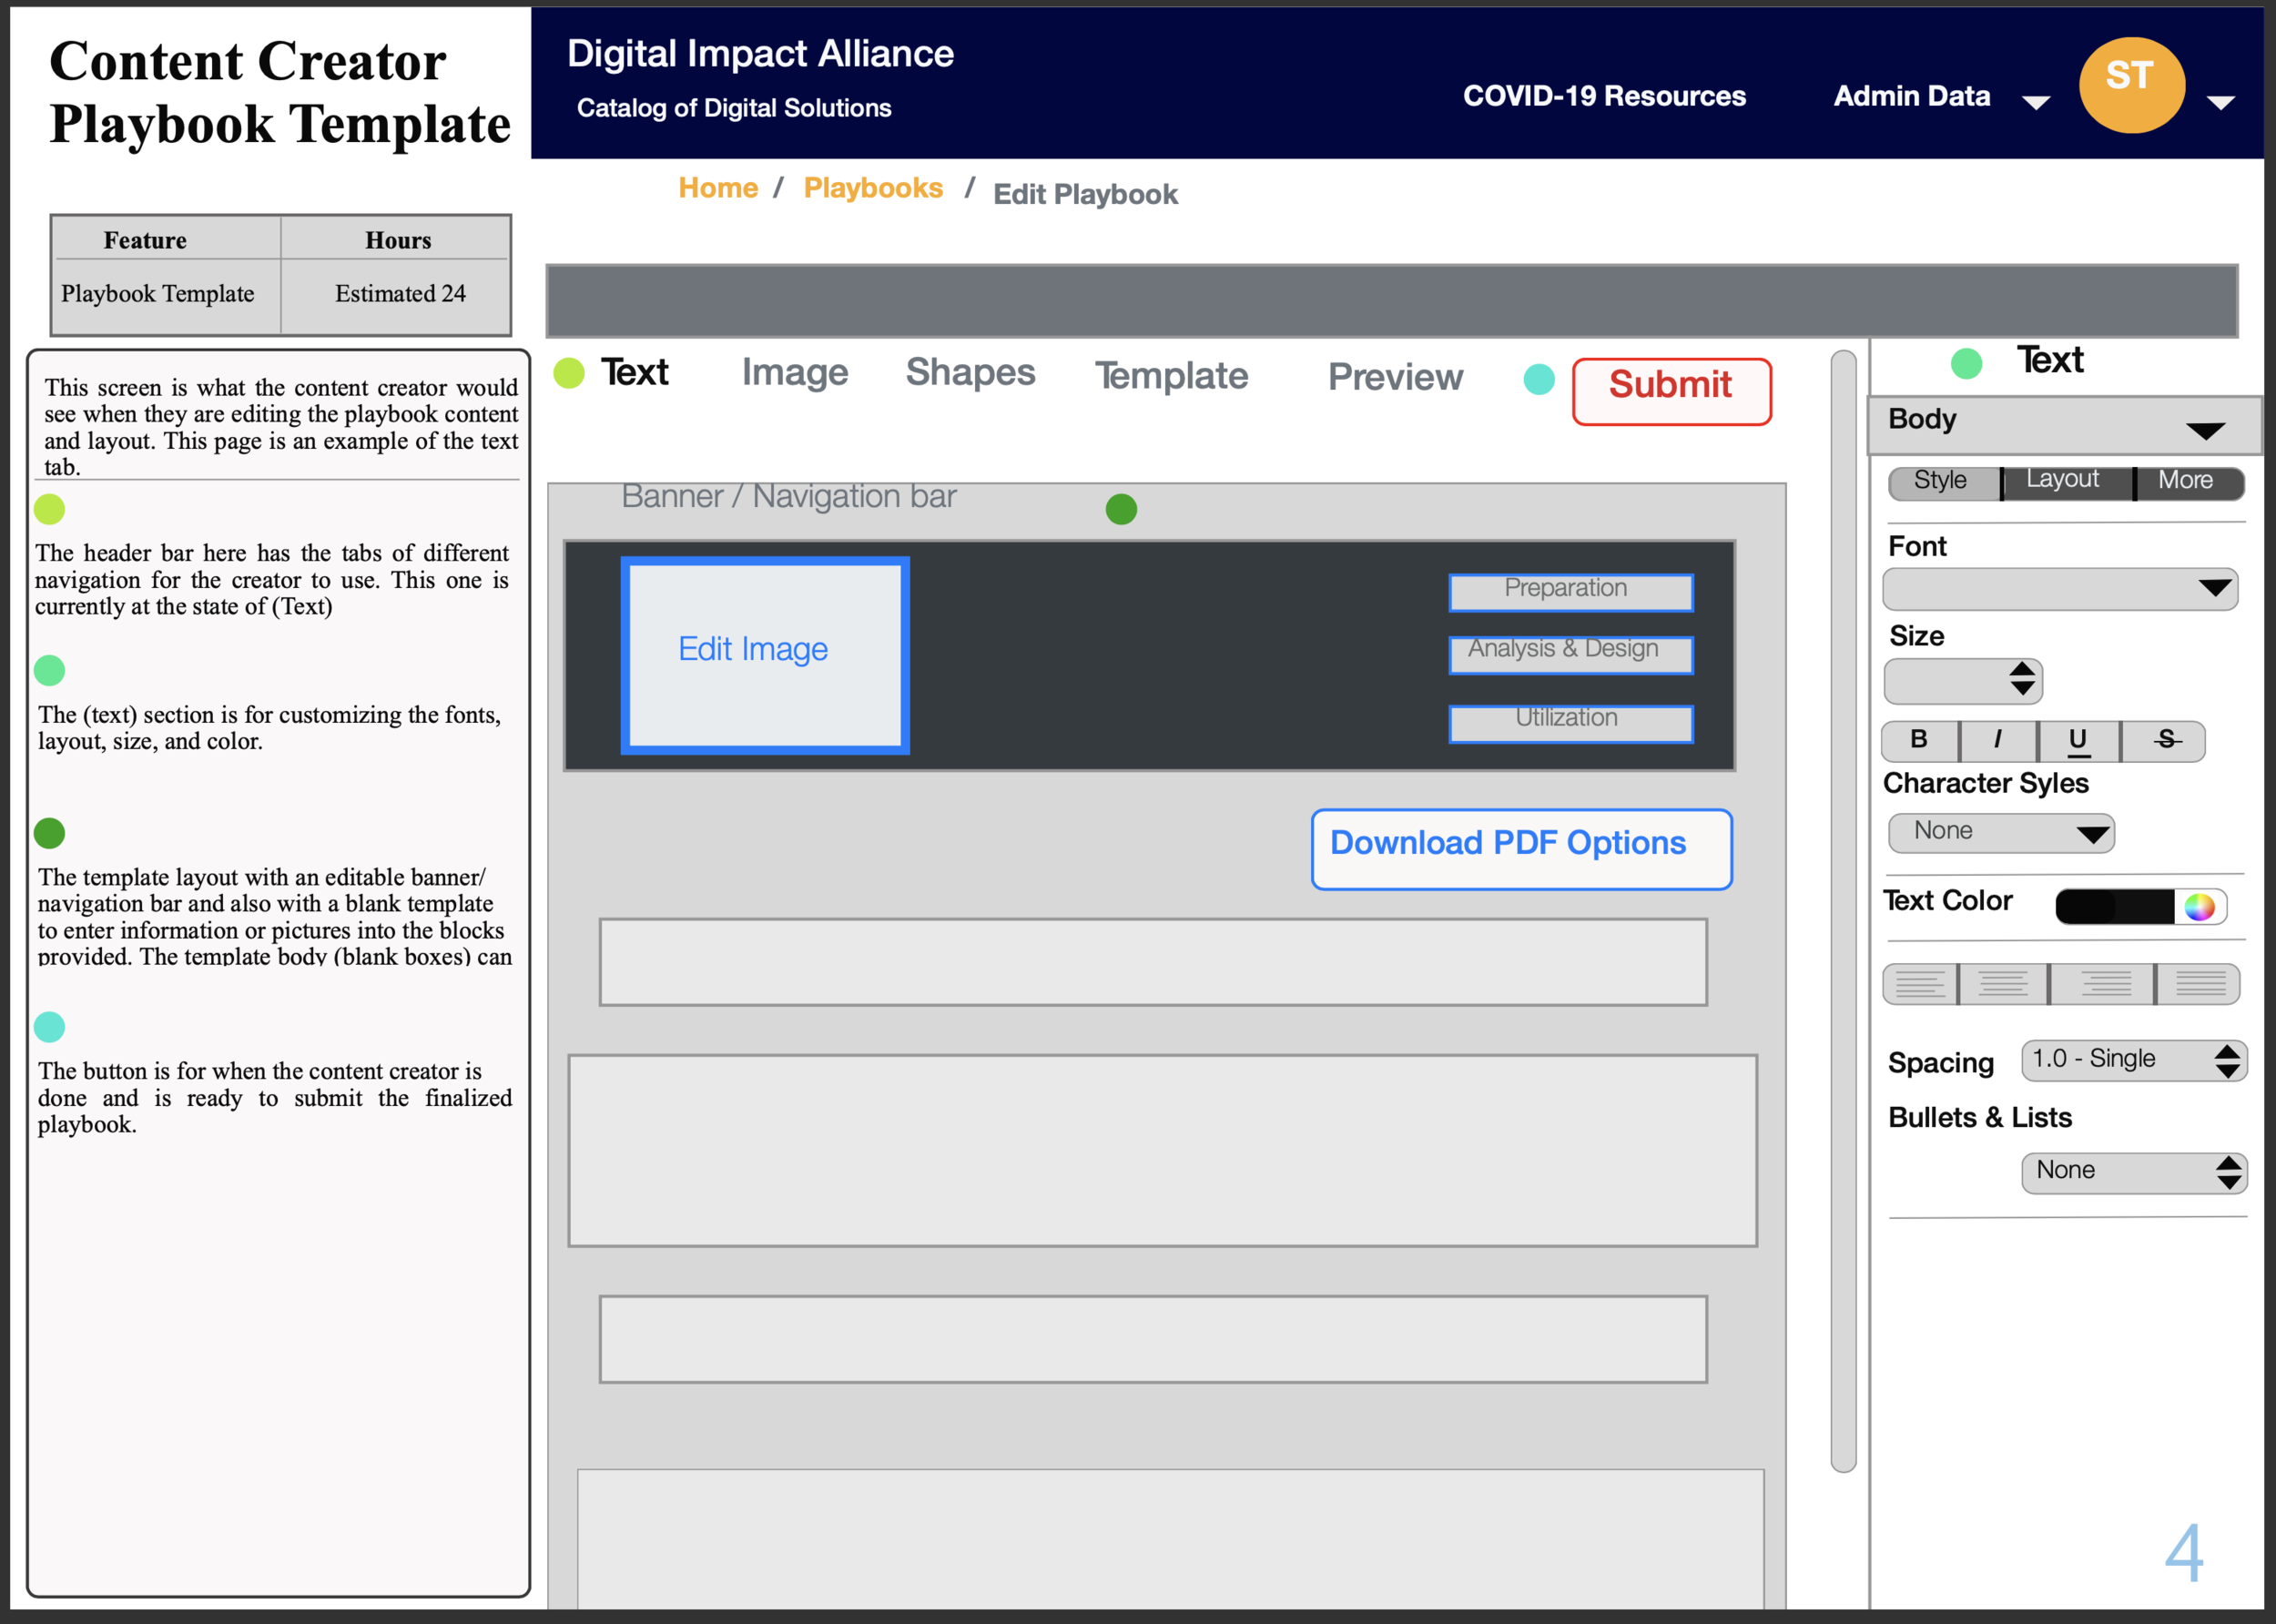
Task: Toggle Bold text formatting
Action: pos(1919,740)
